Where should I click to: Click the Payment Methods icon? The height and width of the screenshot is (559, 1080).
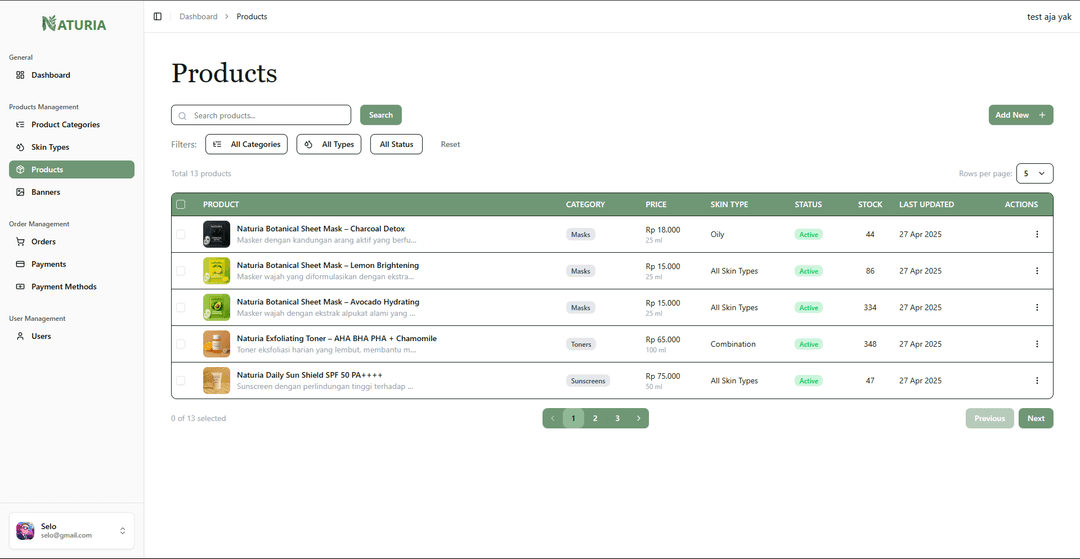[x=20, y=286]
